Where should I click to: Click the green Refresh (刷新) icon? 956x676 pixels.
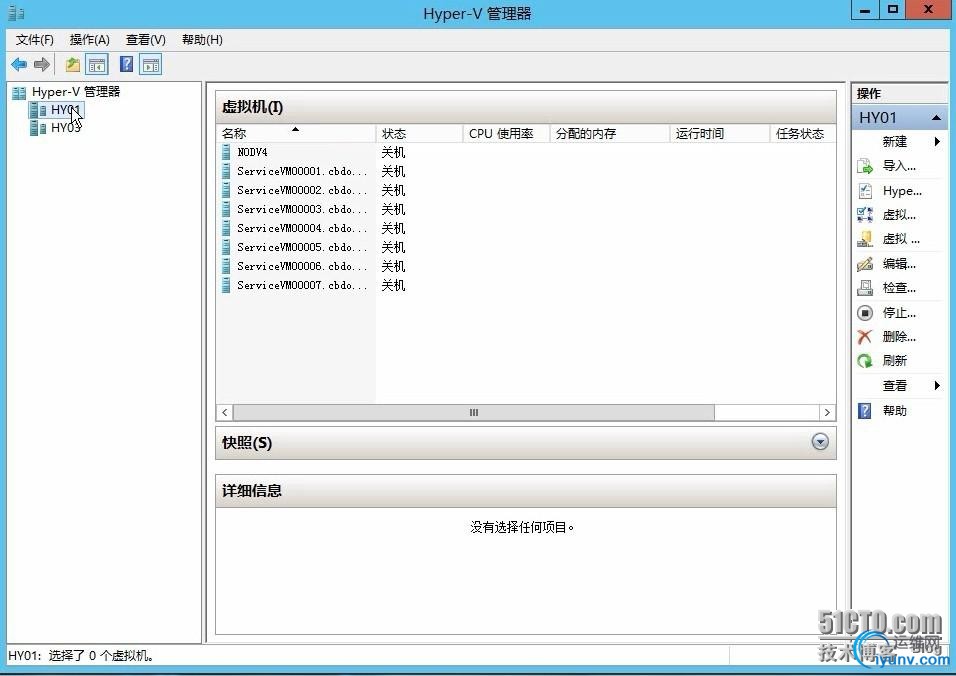[865, 361]
